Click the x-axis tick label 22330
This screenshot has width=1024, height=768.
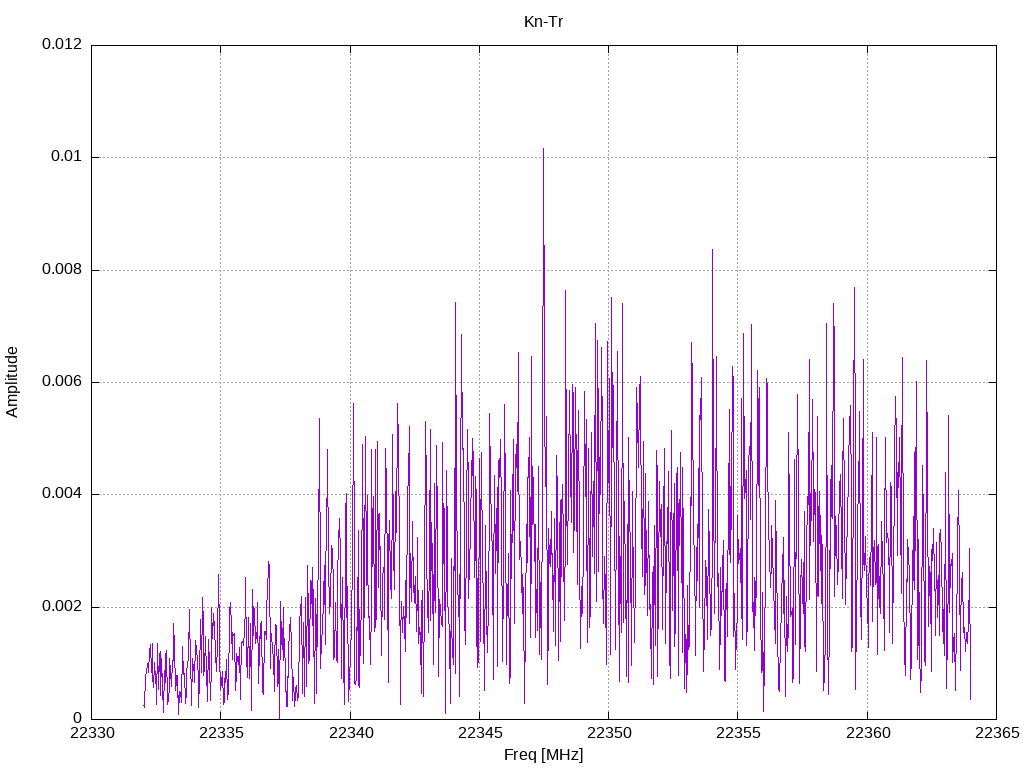point(92,733)
